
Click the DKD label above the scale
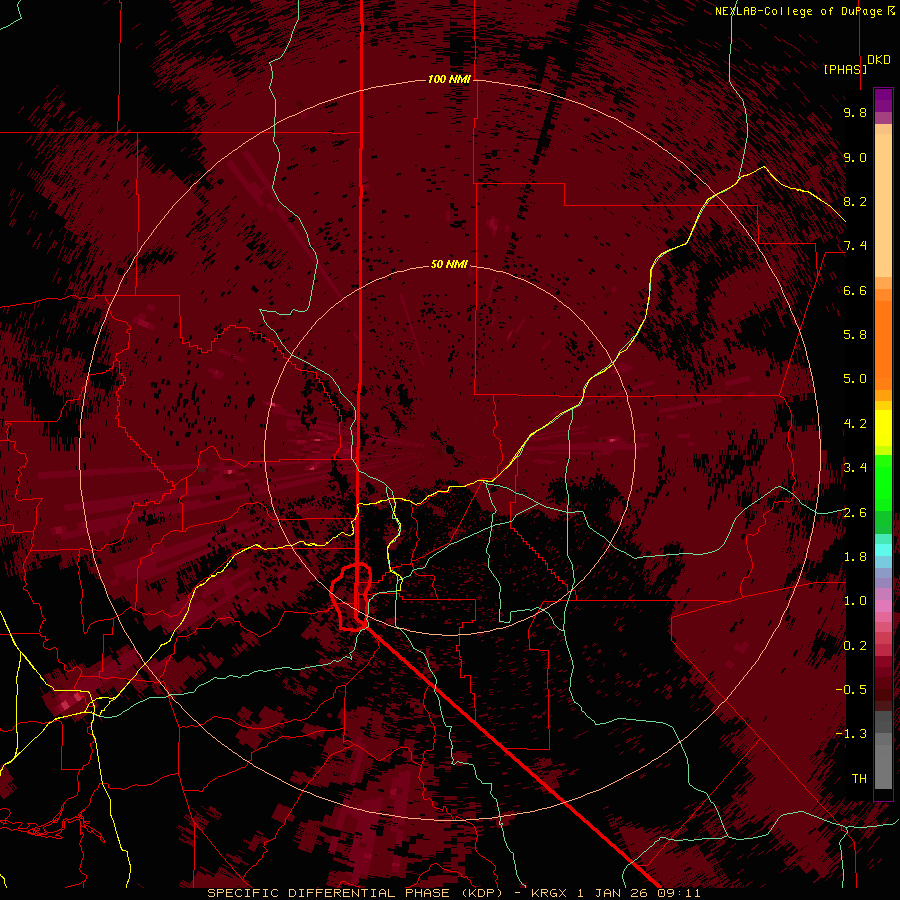(x=879, y=60)
